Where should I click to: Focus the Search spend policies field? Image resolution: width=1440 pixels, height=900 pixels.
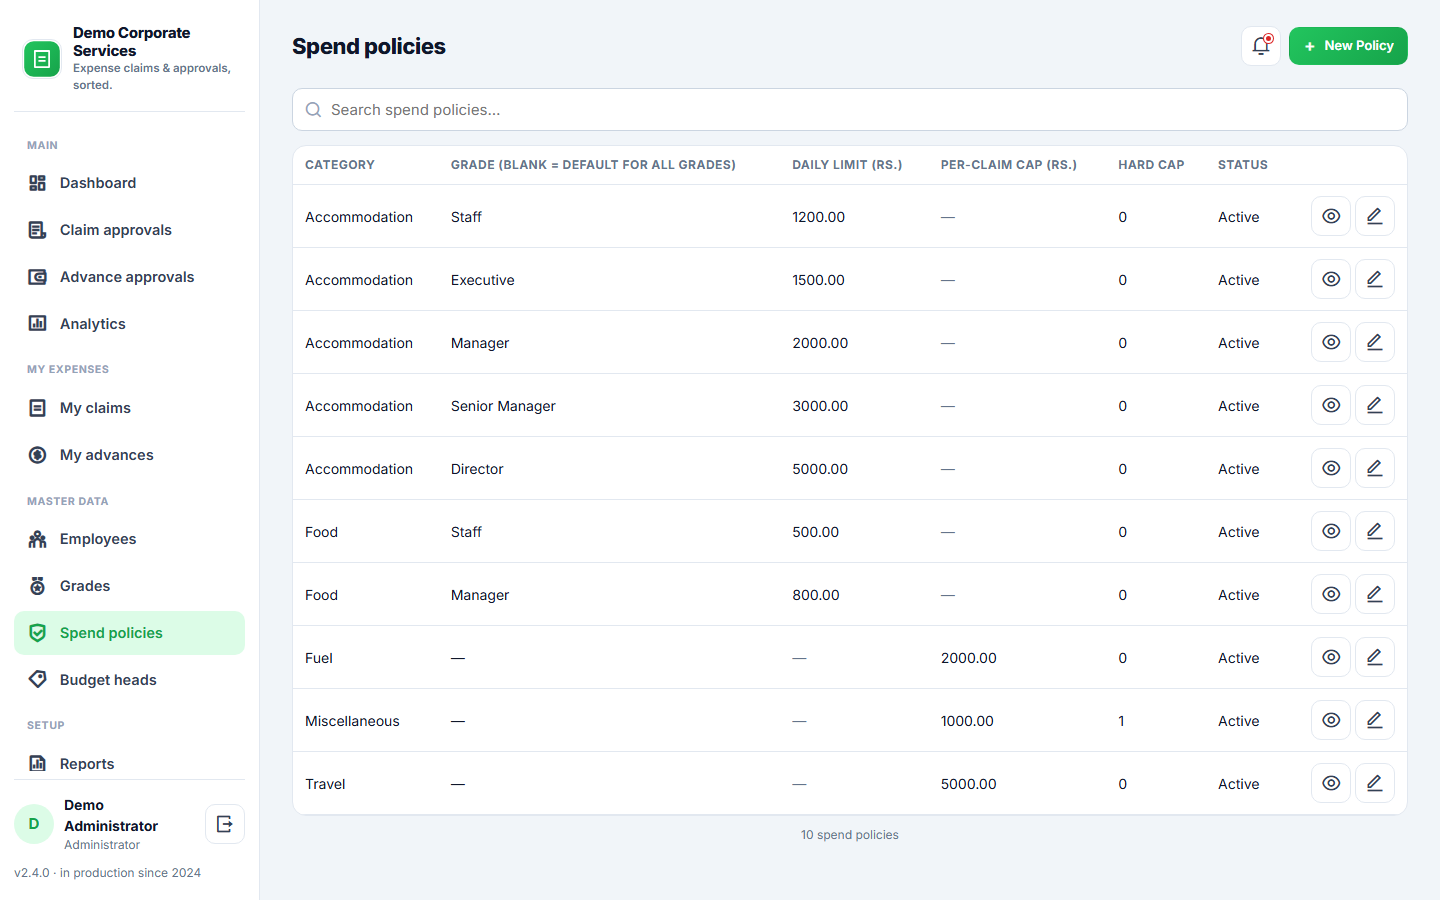point(850,110)
